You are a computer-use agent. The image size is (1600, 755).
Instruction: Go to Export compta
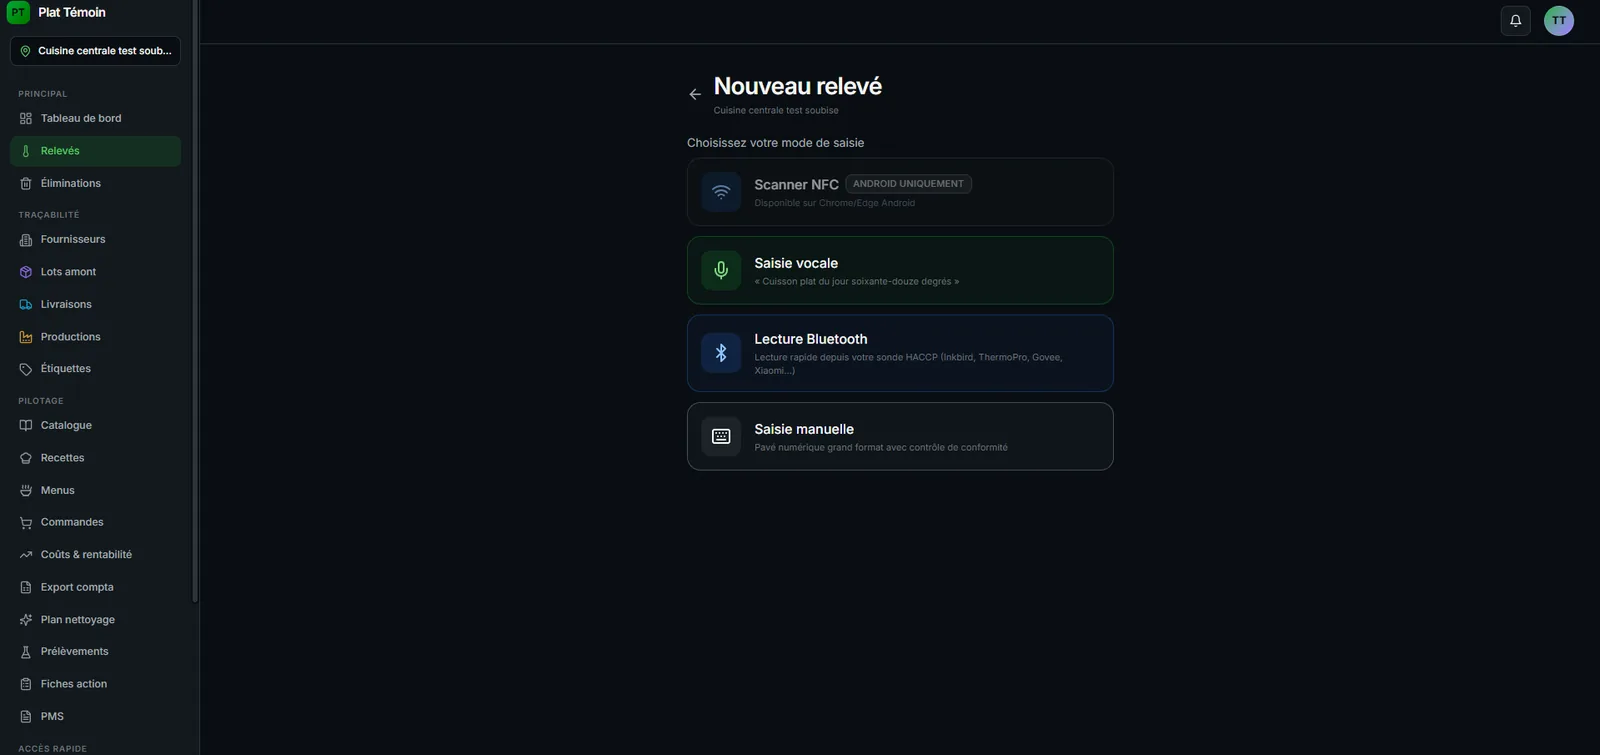coord(95,588)
